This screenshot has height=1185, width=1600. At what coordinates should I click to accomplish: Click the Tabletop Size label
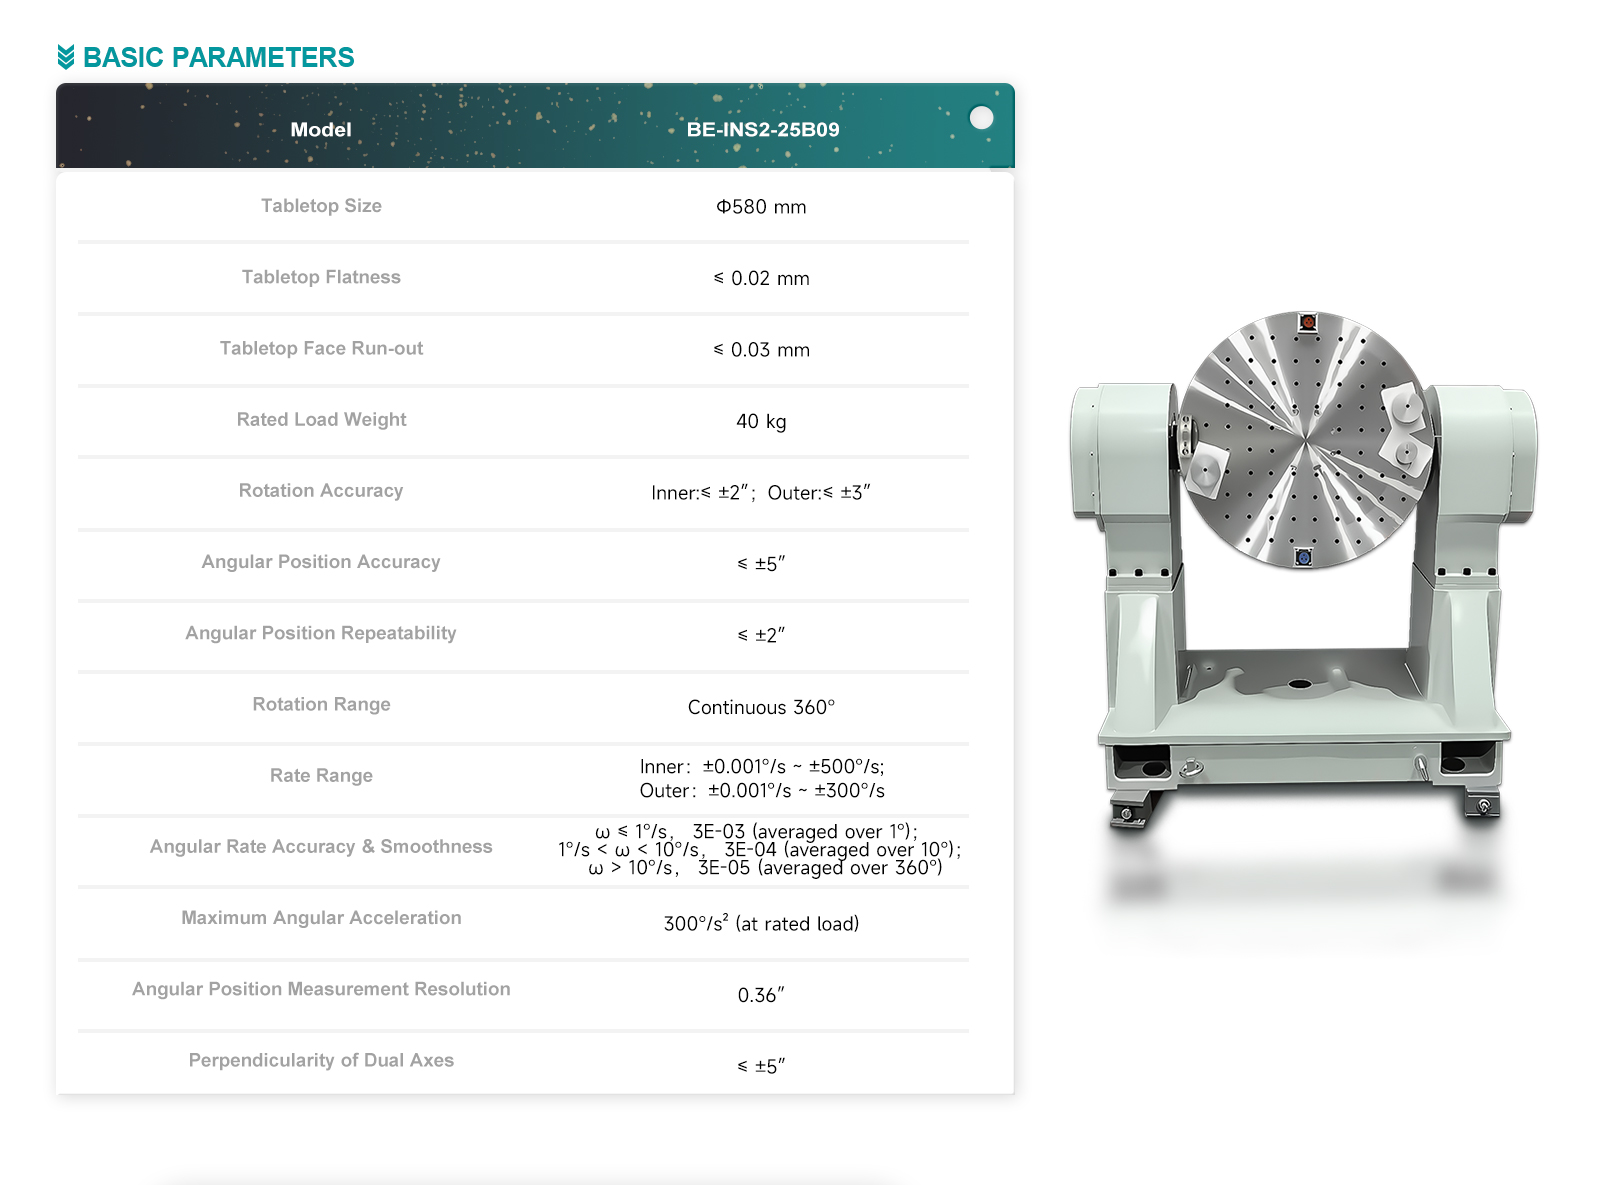point(321,206)
